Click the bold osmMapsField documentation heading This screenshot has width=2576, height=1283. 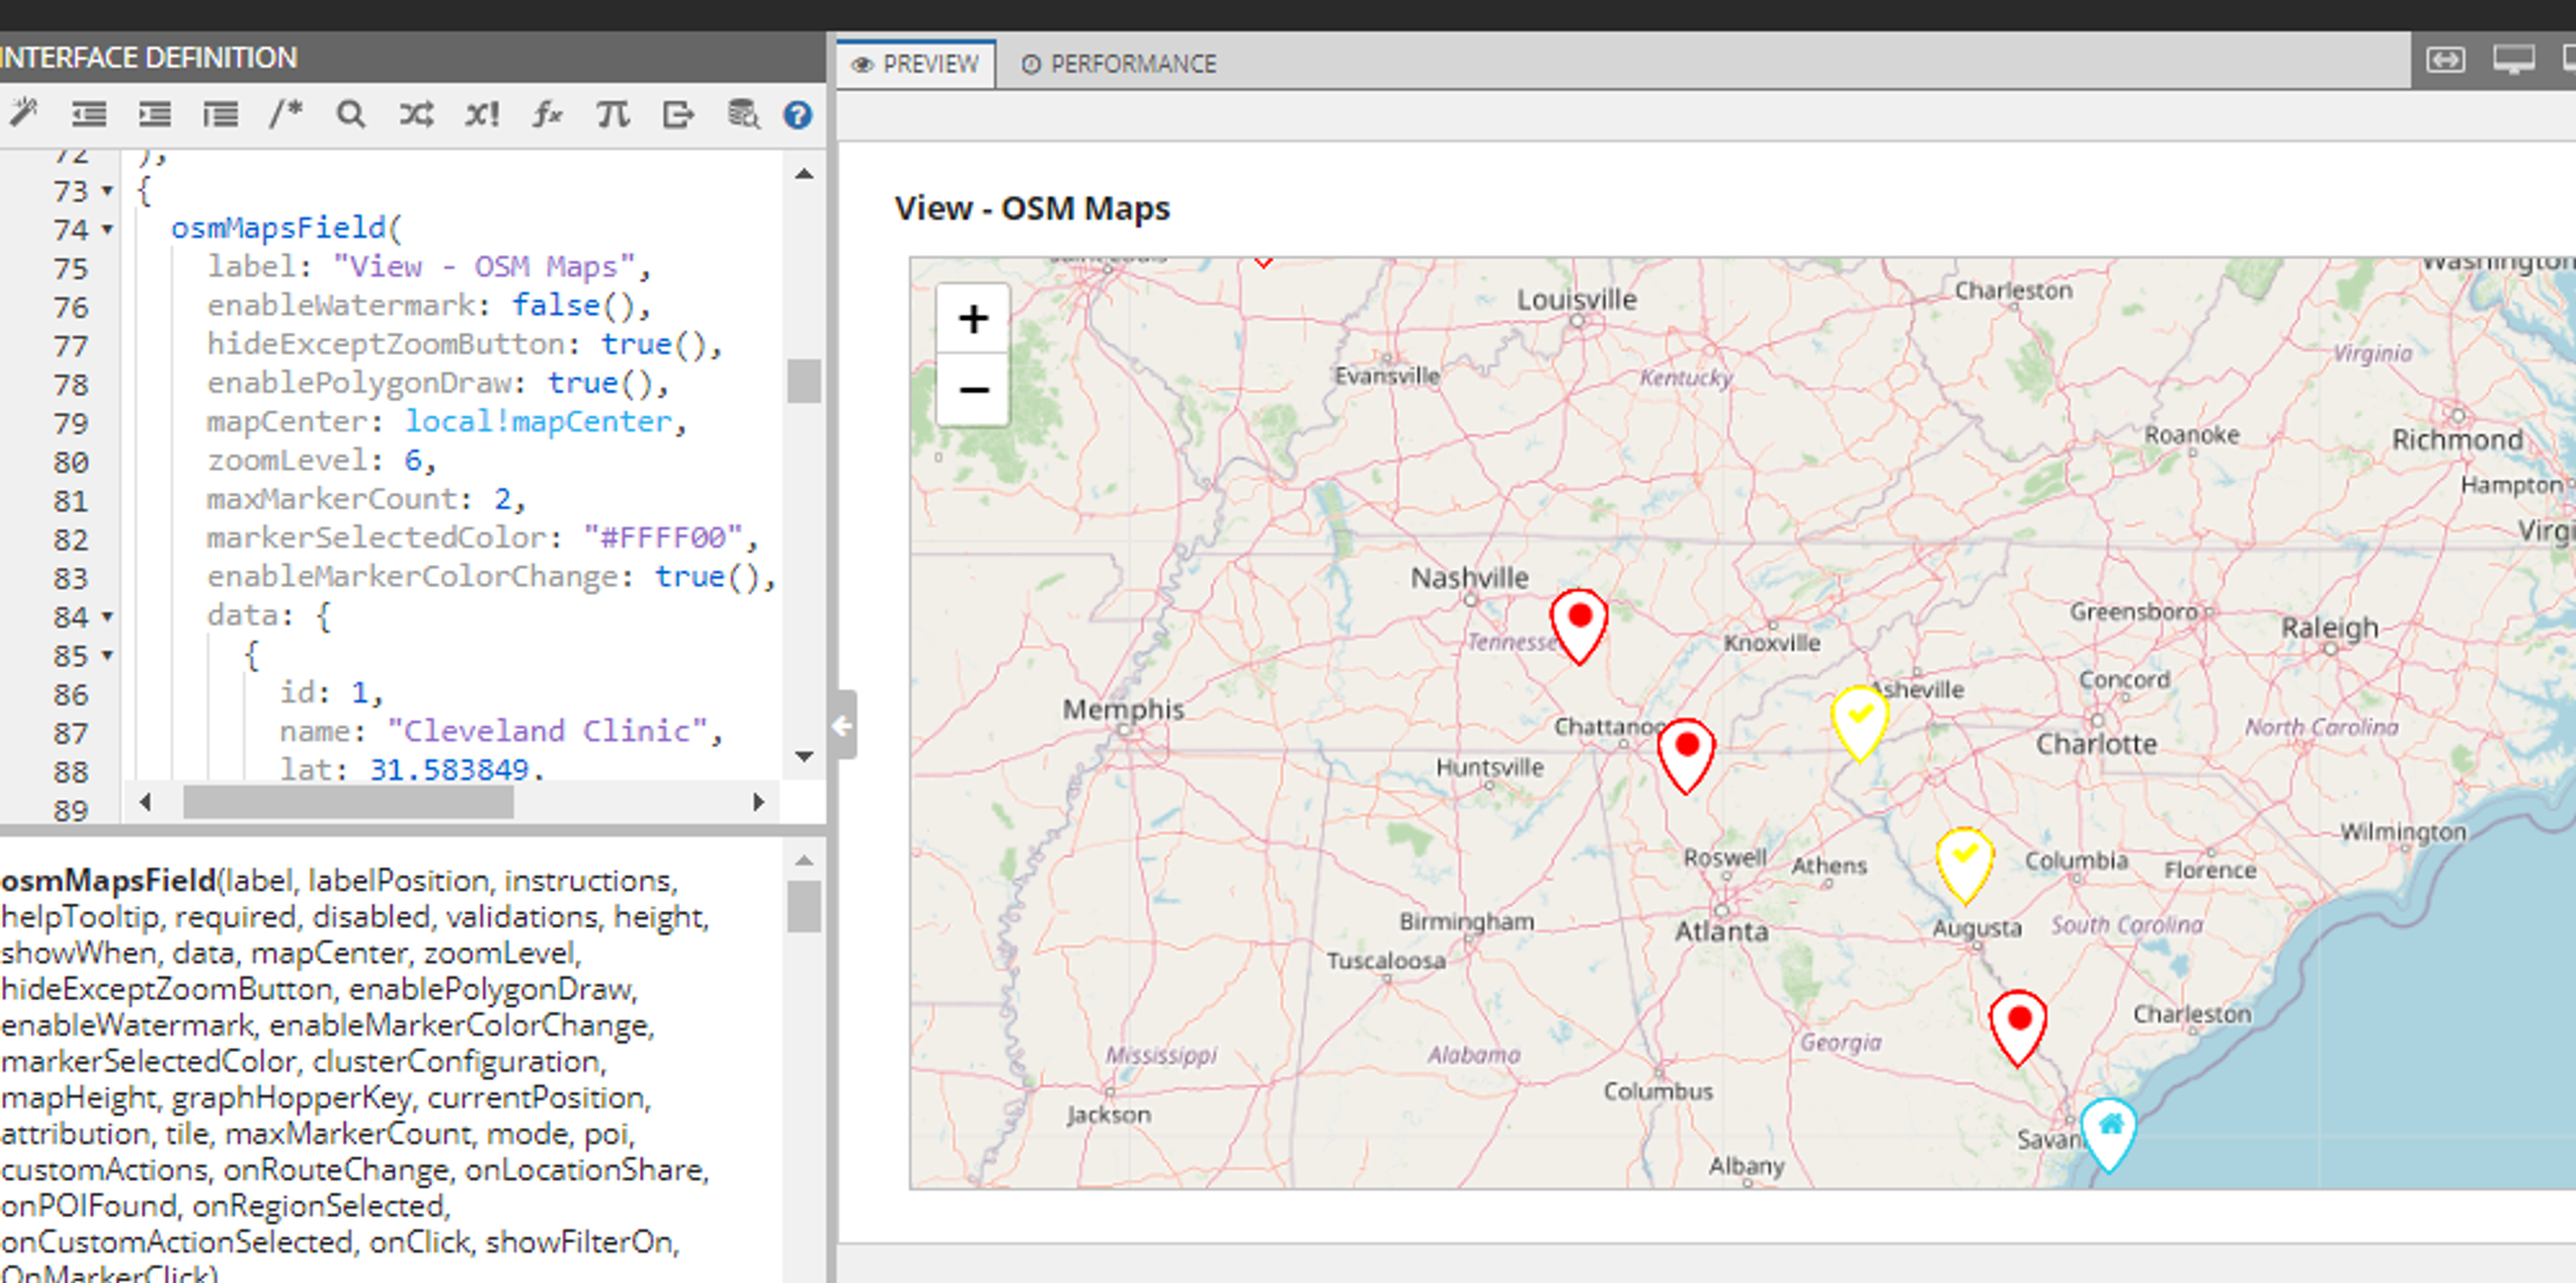click(108, 881)
